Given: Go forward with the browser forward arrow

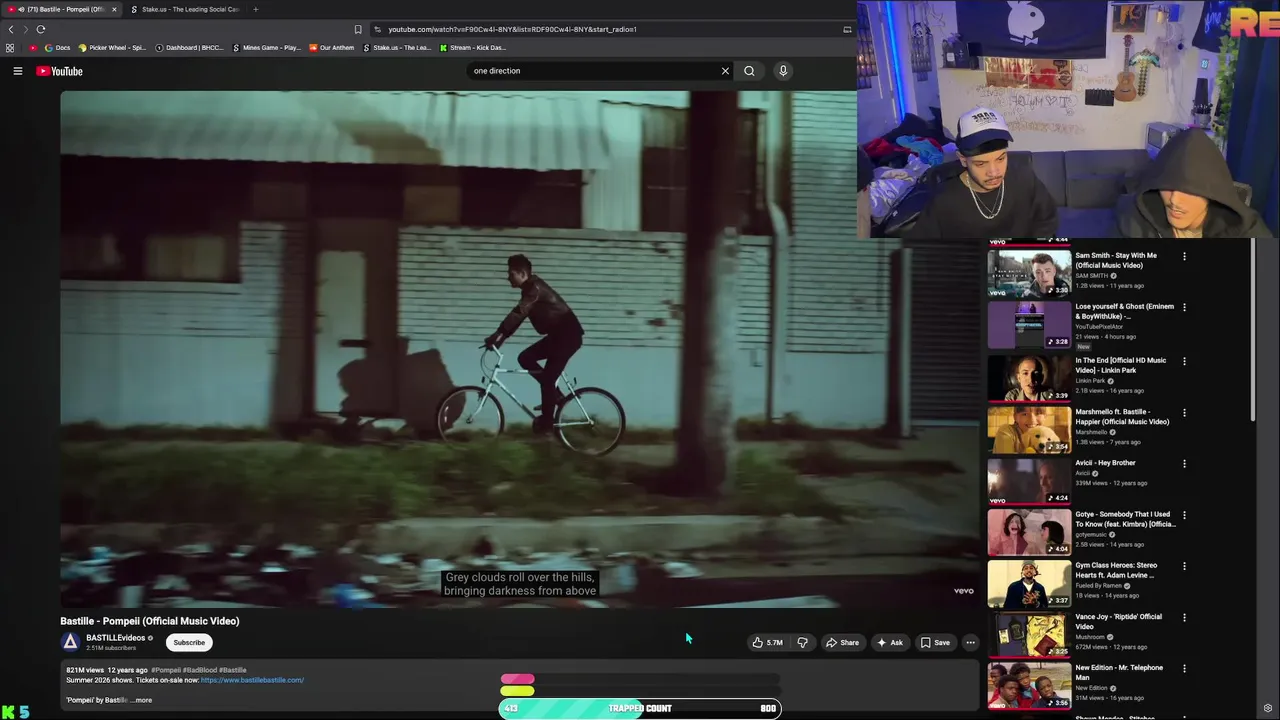Looking at the screenshot, I should (26, 29).
